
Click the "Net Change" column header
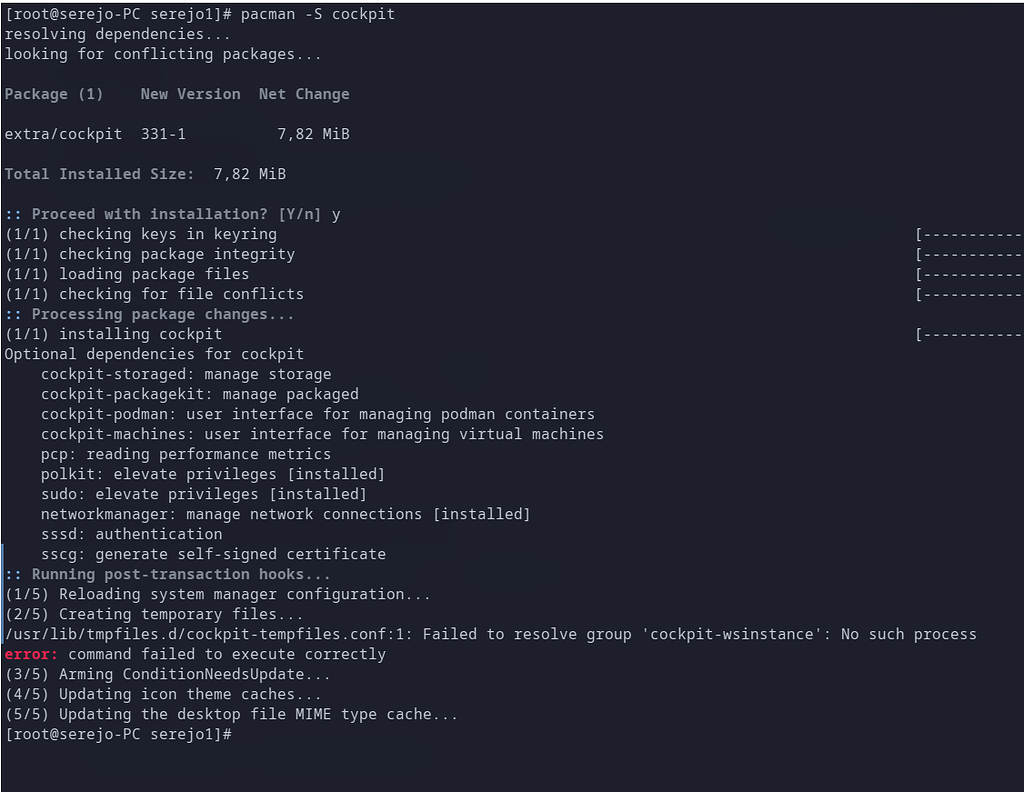click(x=304, y=94)
